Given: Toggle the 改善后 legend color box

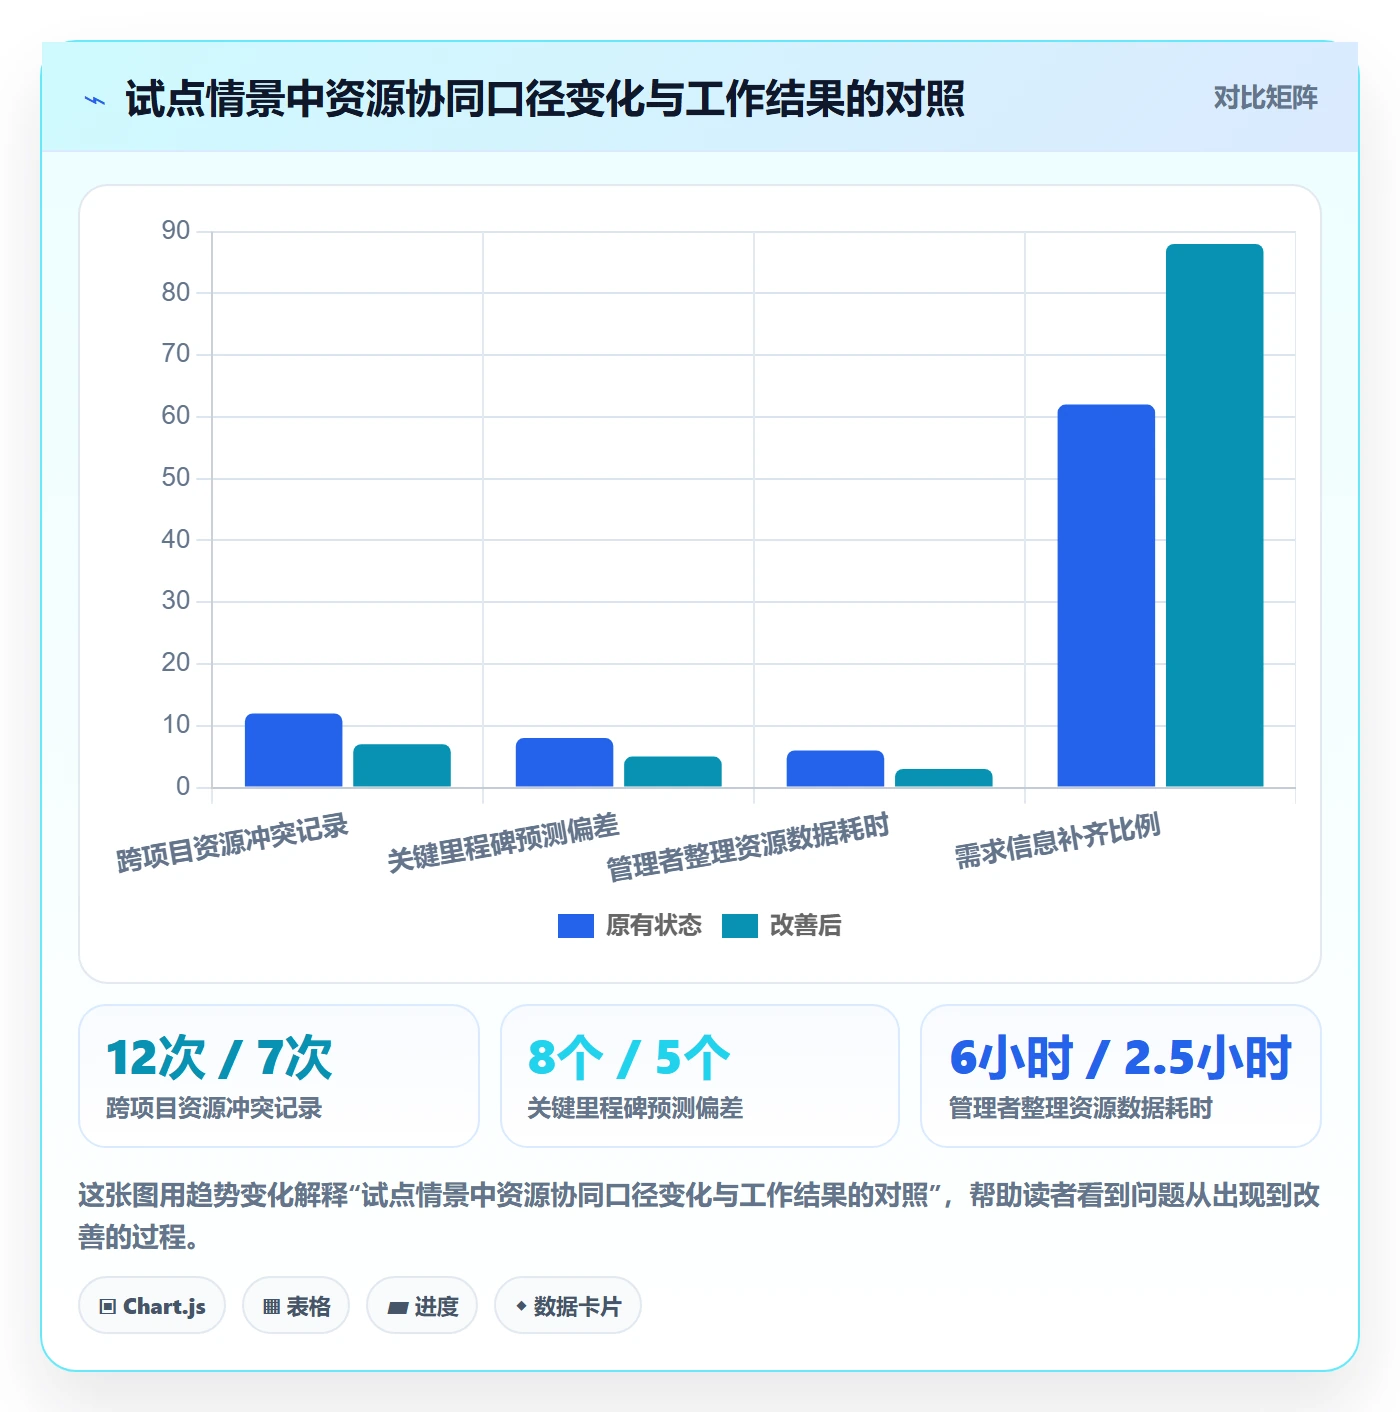Looking at the screenshot, I should 739,926.
